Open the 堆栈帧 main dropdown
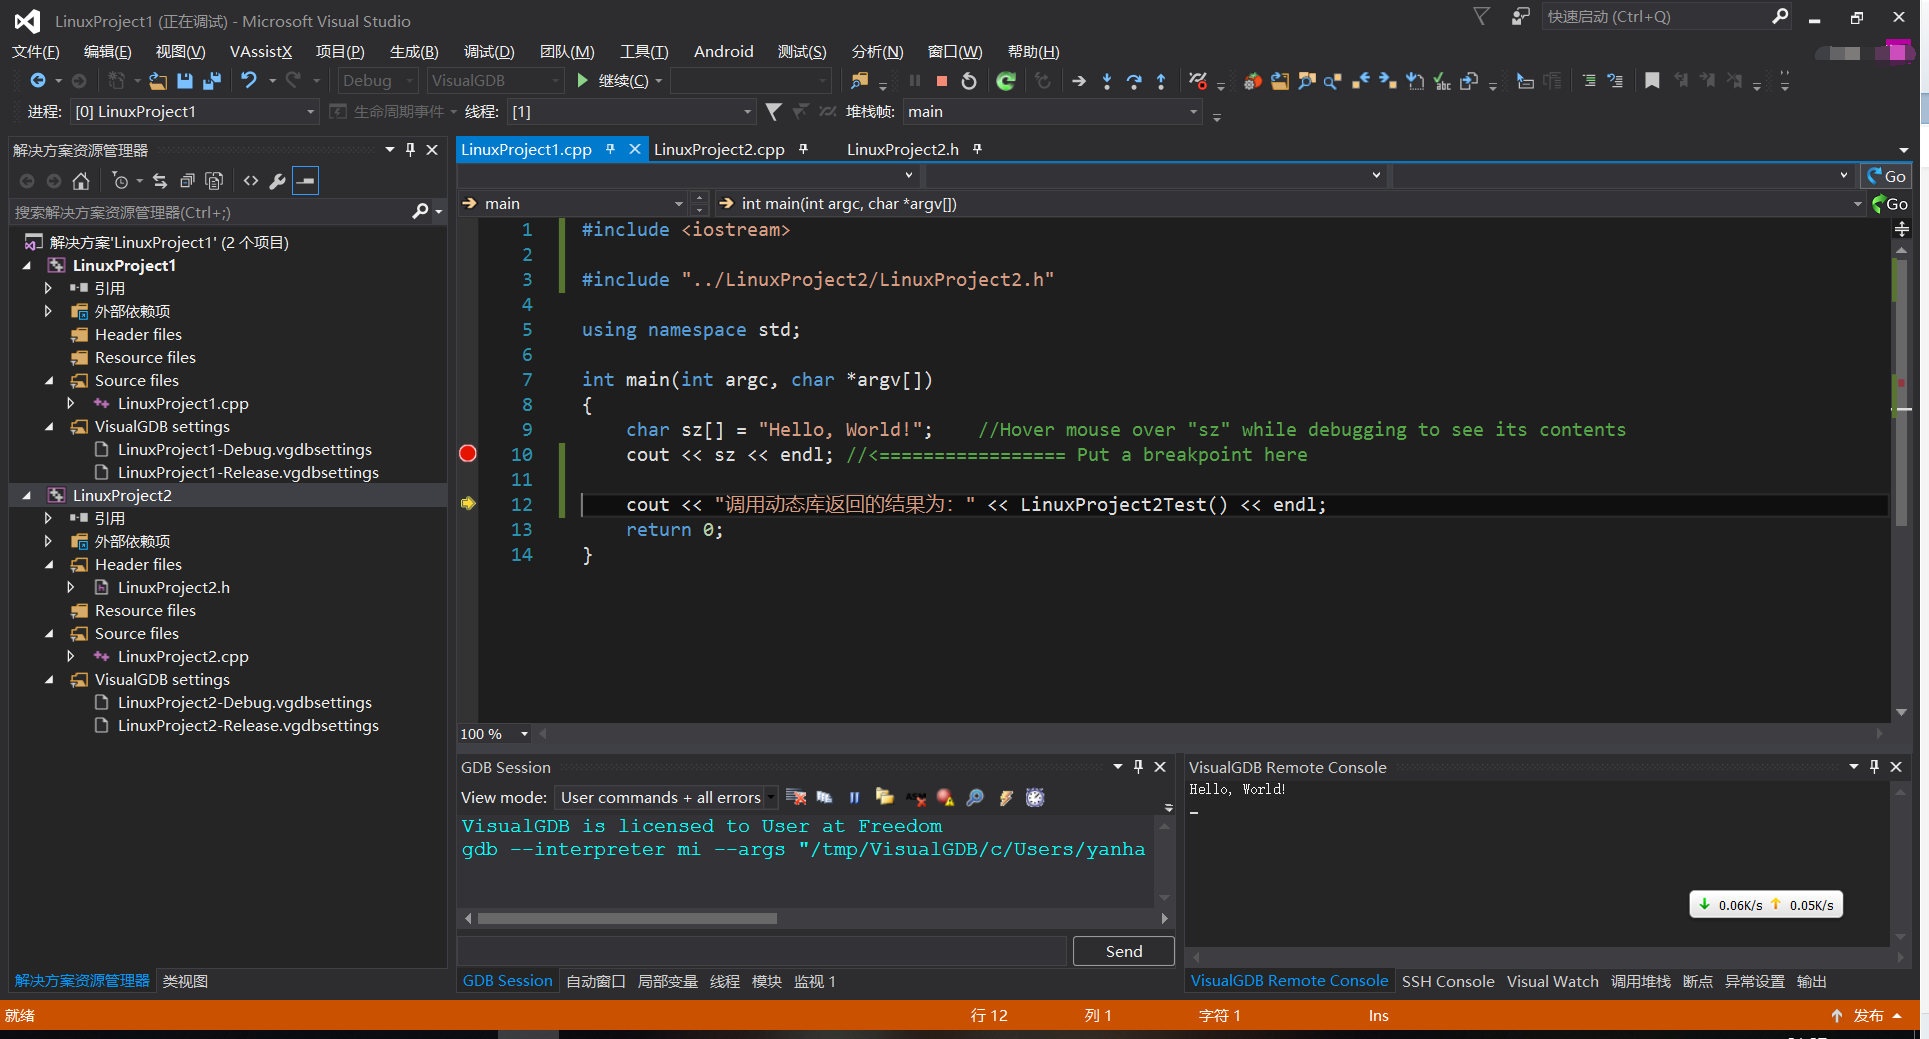Viewport: 1929px width, 1039px height. pos(1193,112)
